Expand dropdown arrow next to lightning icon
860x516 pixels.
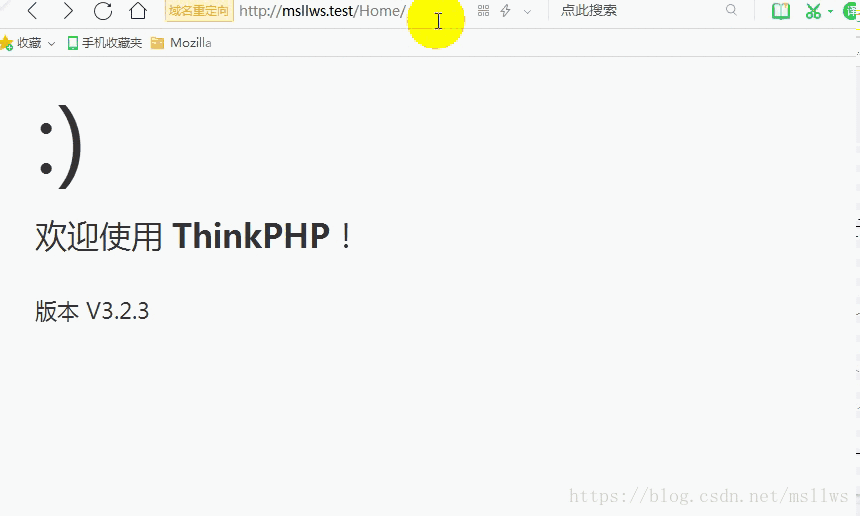coord(527,12)
